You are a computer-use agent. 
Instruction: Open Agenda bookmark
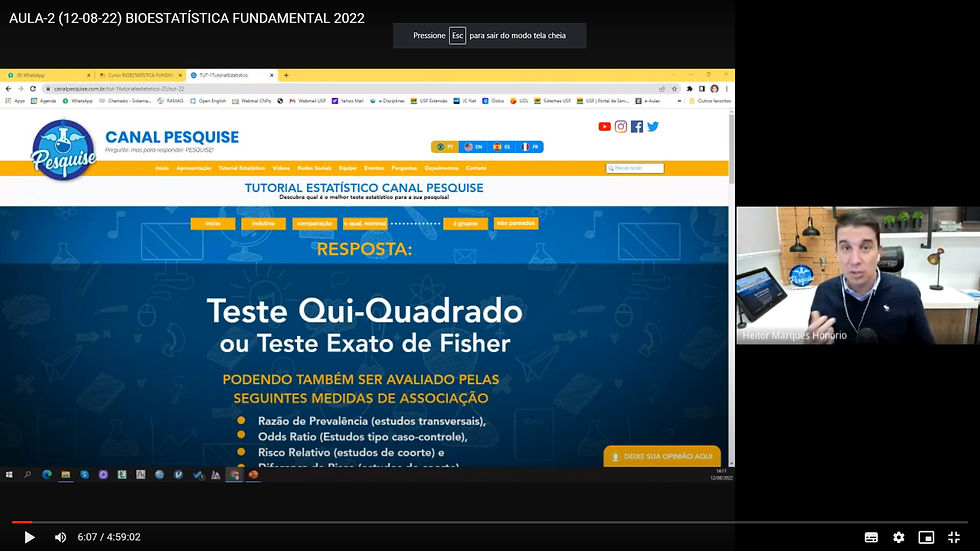(43, 101)
